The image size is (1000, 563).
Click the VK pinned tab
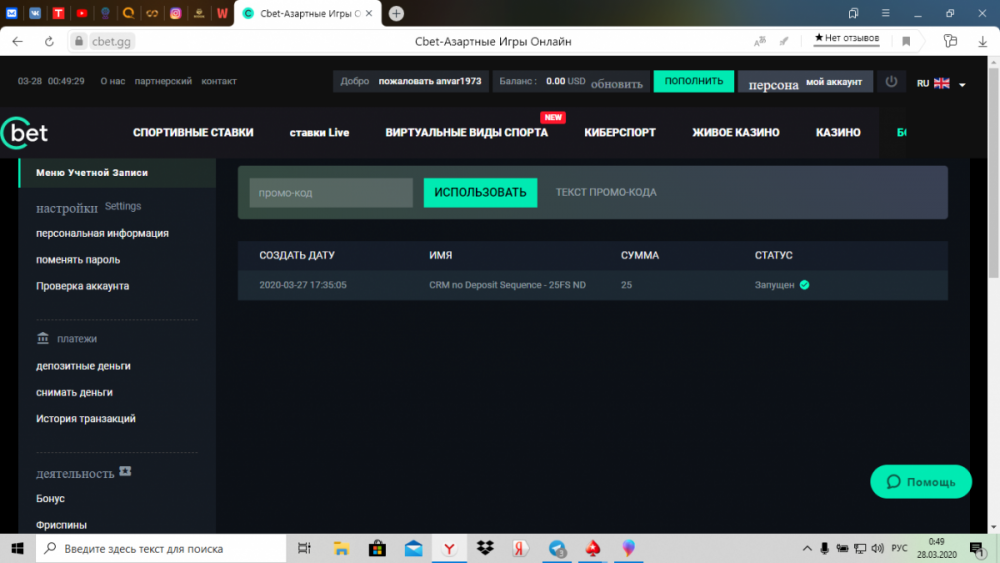pyautogui.click(x=36, y=14)
